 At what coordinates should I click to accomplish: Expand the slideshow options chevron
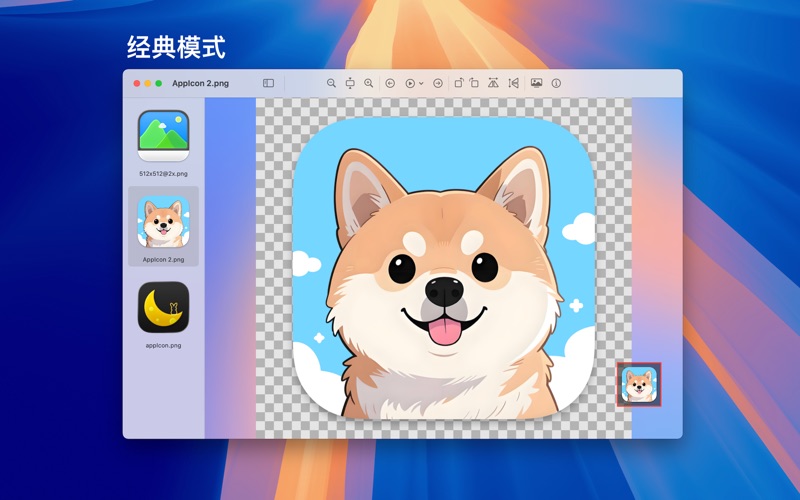421,84
